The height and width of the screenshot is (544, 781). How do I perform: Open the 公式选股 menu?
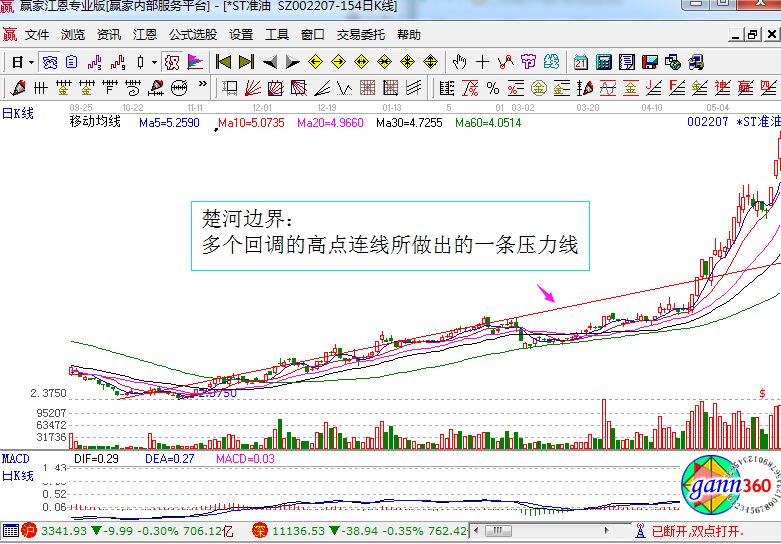[x=192, y=34]
